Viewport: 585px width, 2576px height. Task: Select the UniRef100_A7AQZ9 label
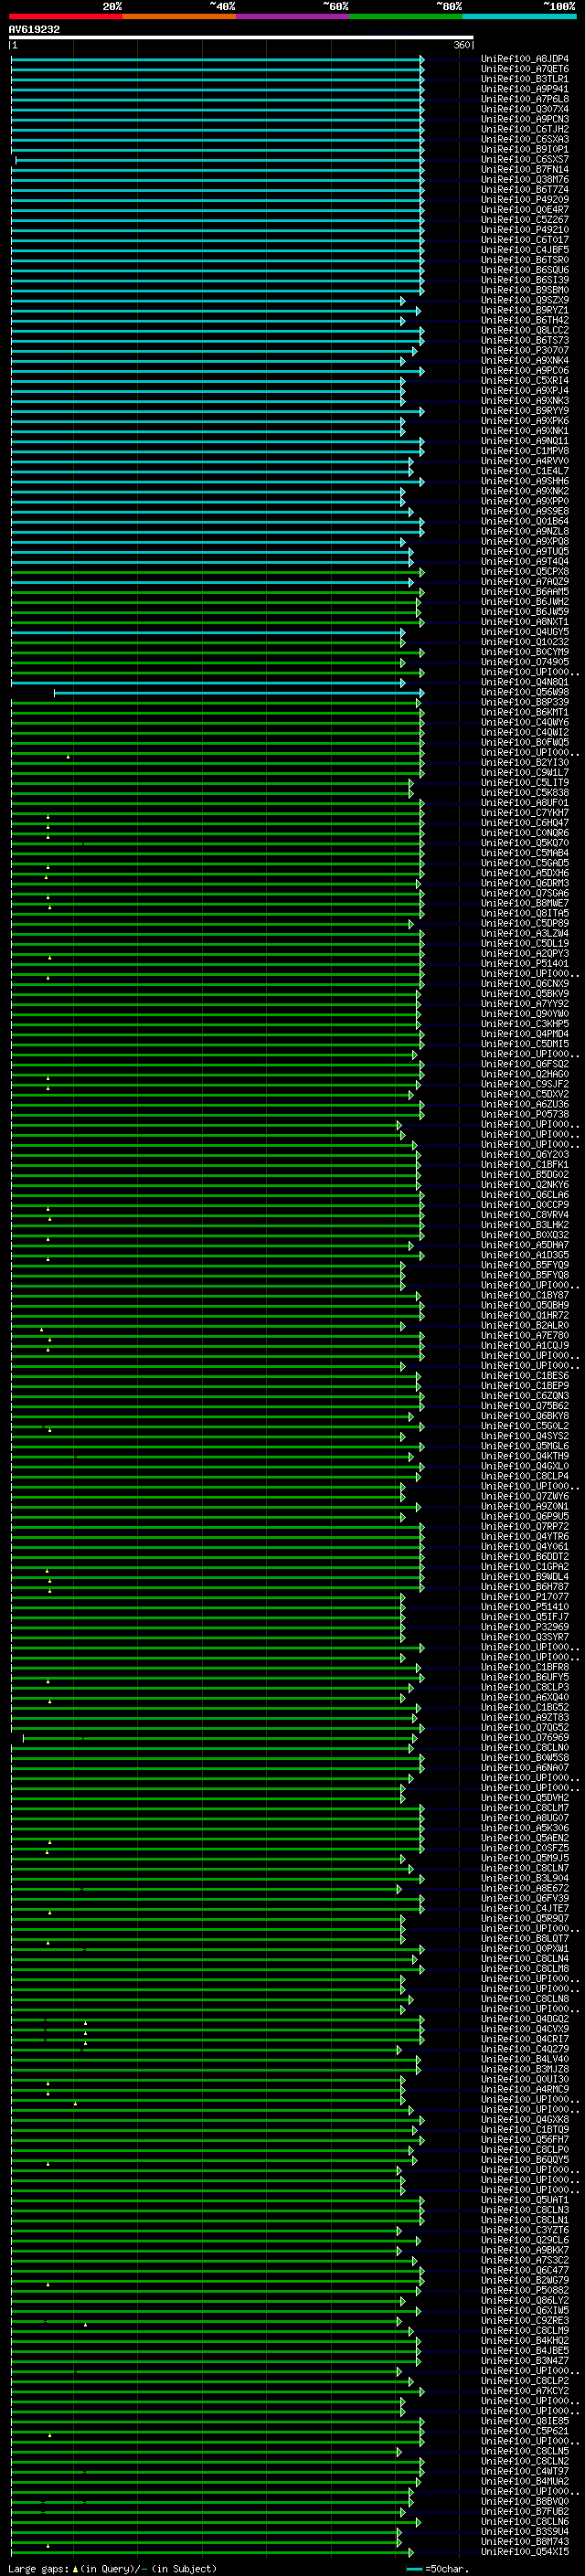point(525,582)
